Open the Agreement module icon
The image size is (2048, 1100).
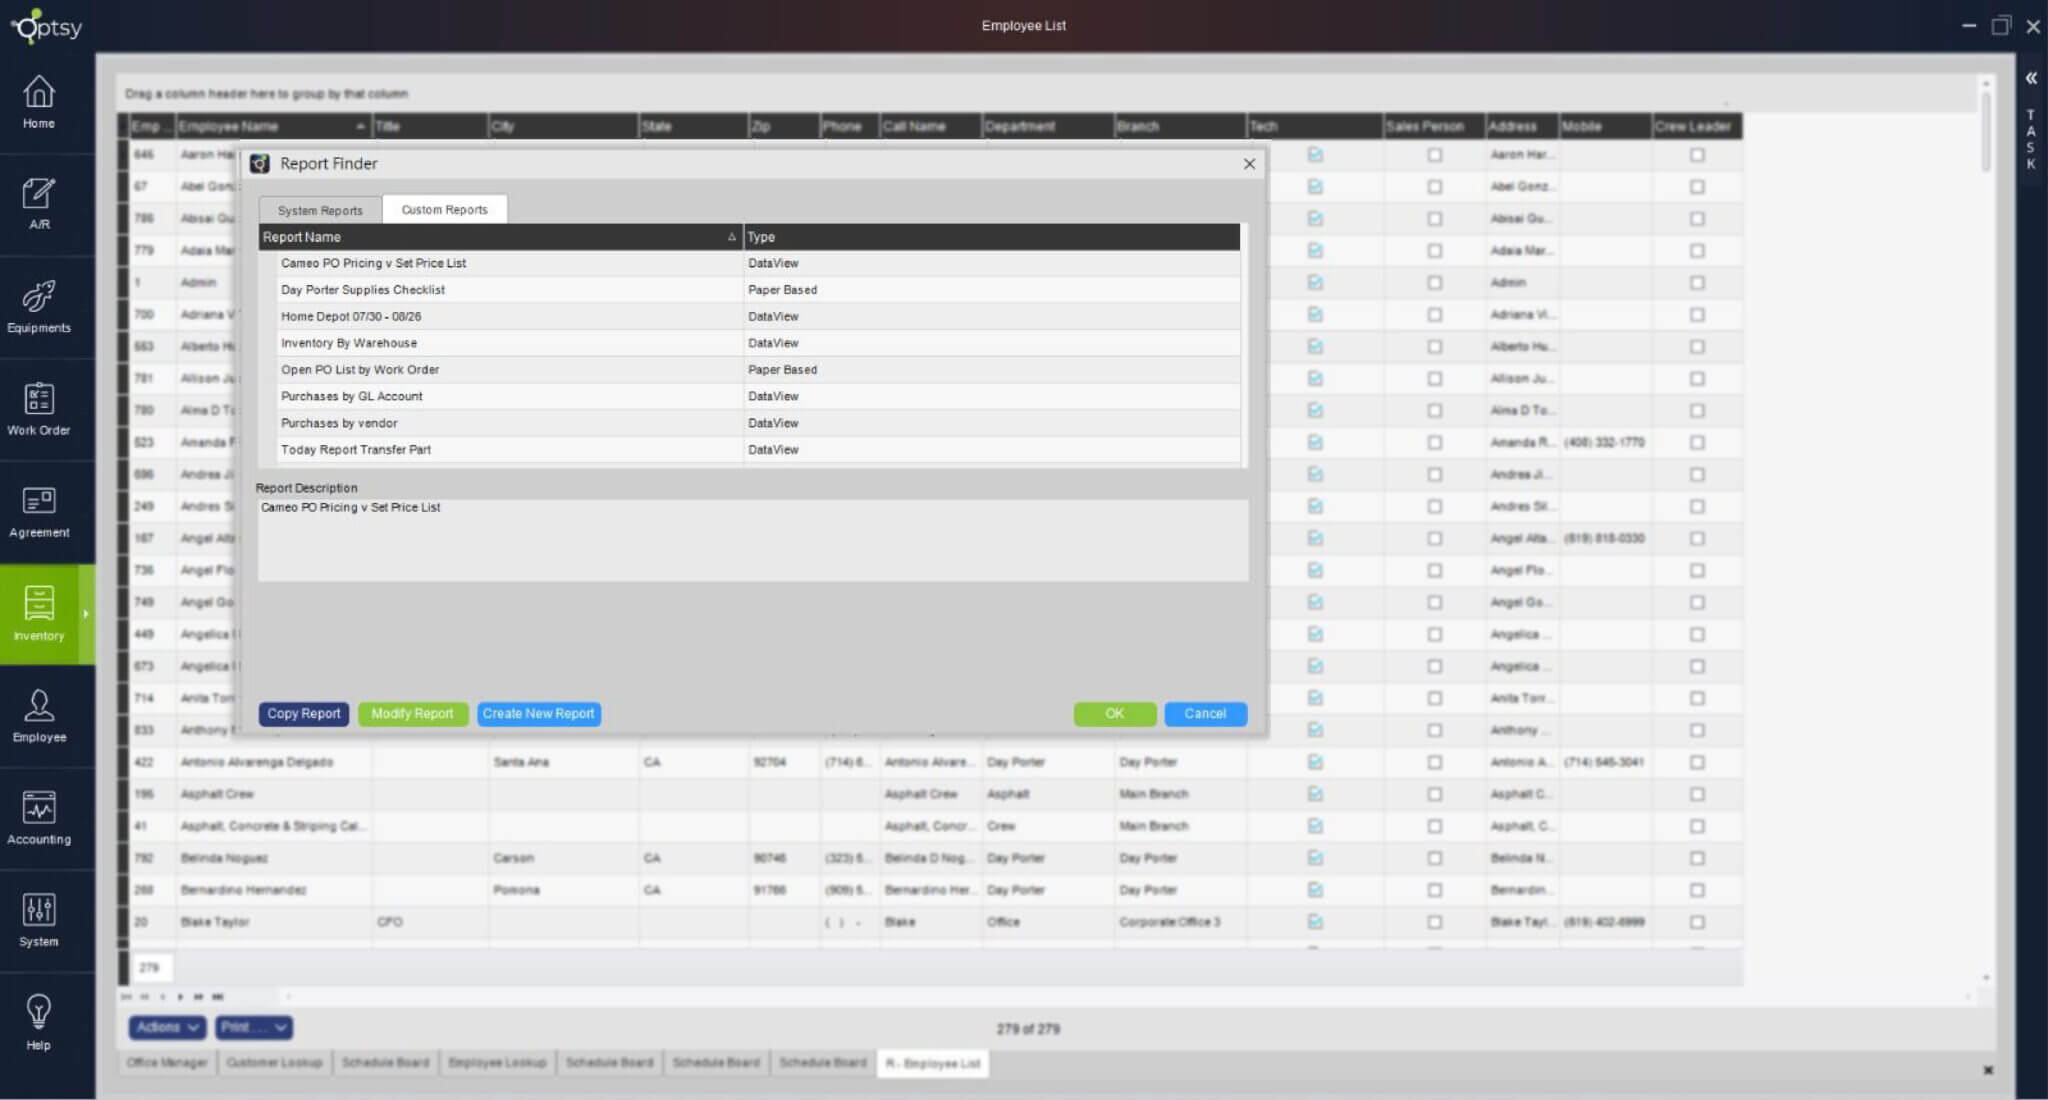pos(39,511)
